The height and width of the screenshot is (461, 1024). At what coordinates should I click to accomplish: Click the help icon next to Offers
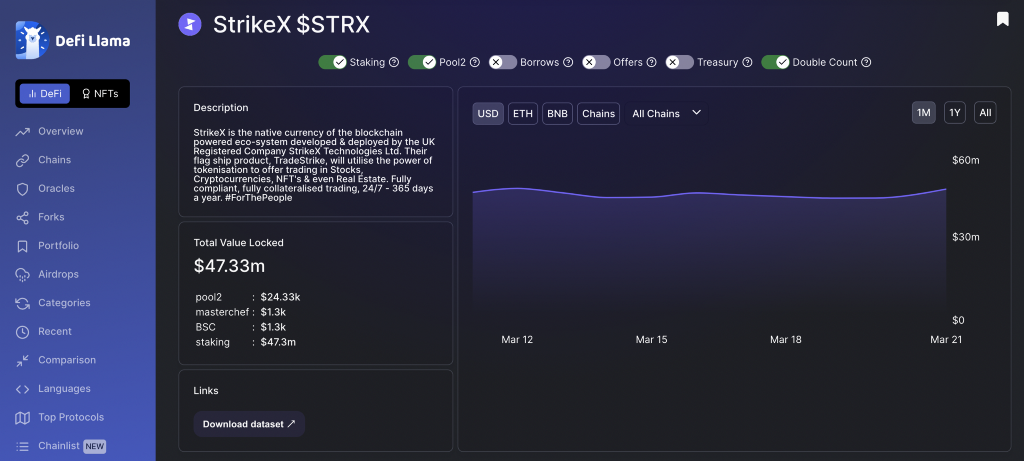[651, 63]
